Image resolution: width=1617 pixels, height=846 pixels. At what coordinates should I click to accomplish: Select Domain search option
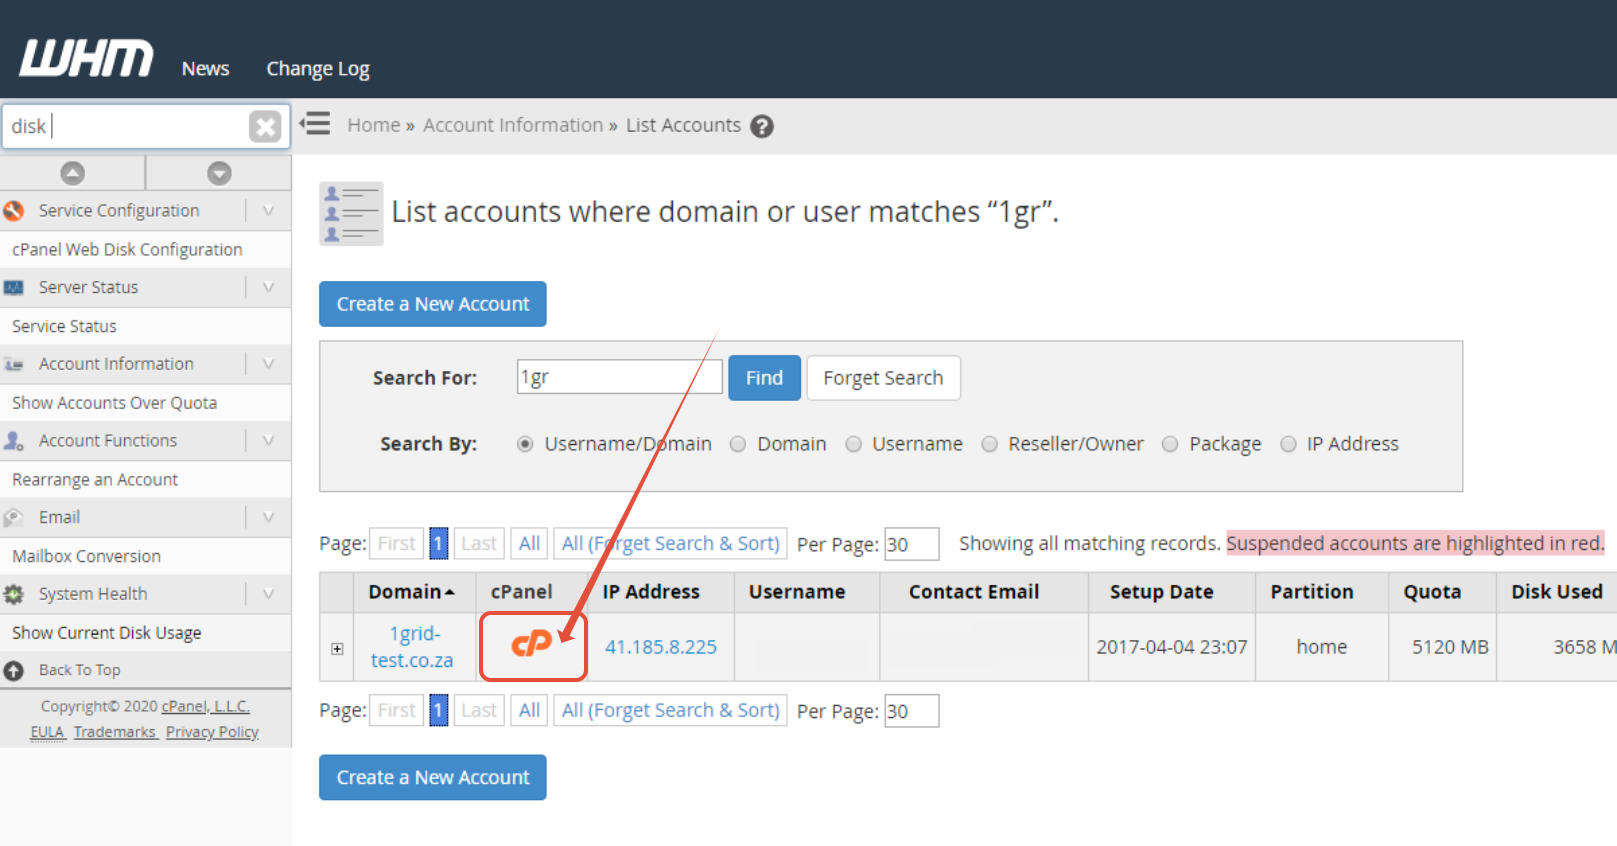click(738, 444)
